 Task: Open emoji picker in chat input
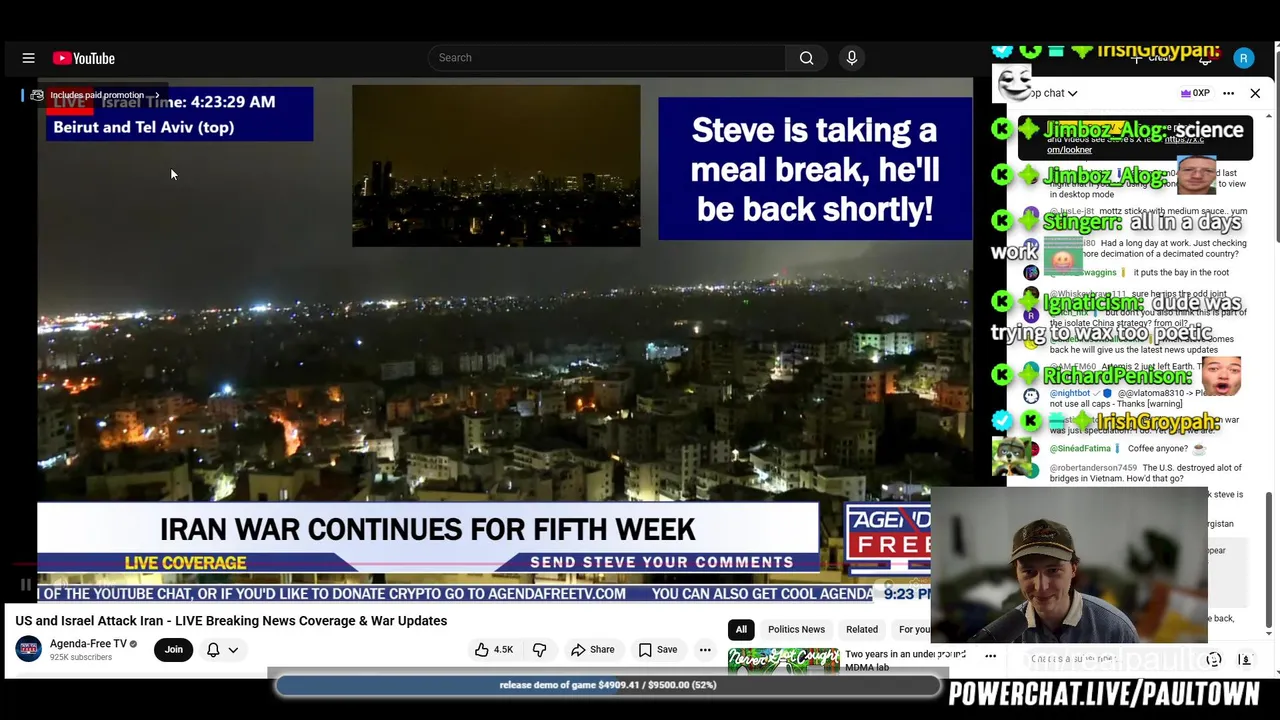pyautogui.click(x=1214, y=660)
